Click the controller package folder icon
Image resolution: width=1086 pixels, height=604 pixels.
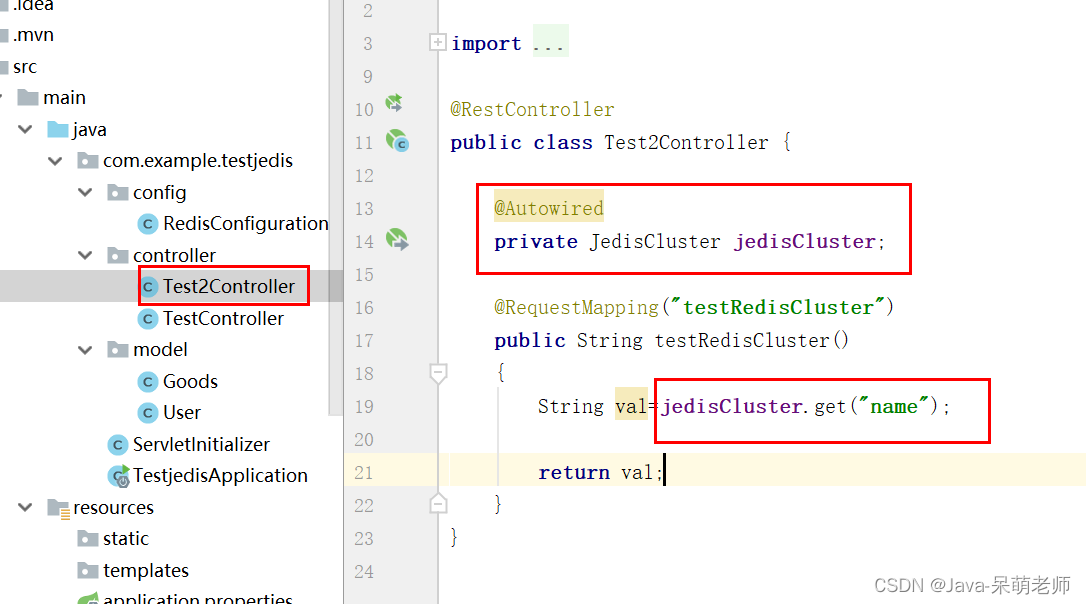(x=118, y=255)
